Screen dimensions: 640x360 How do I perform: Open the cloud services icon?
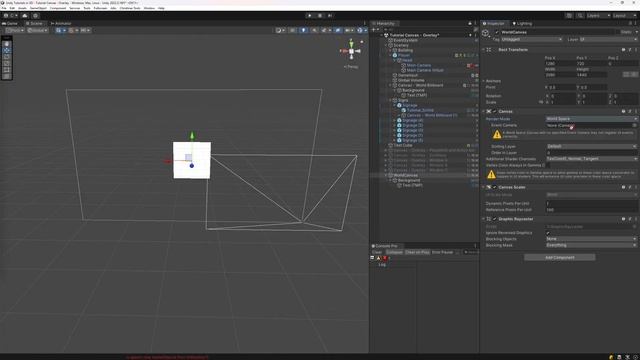(25, 16)
